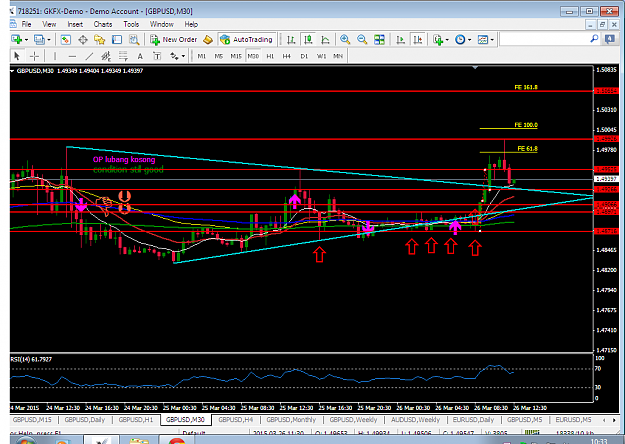Viewport: 625px width, 444px height.
Task: Open the chat notifications icon
Action: [x=610, y=39]
